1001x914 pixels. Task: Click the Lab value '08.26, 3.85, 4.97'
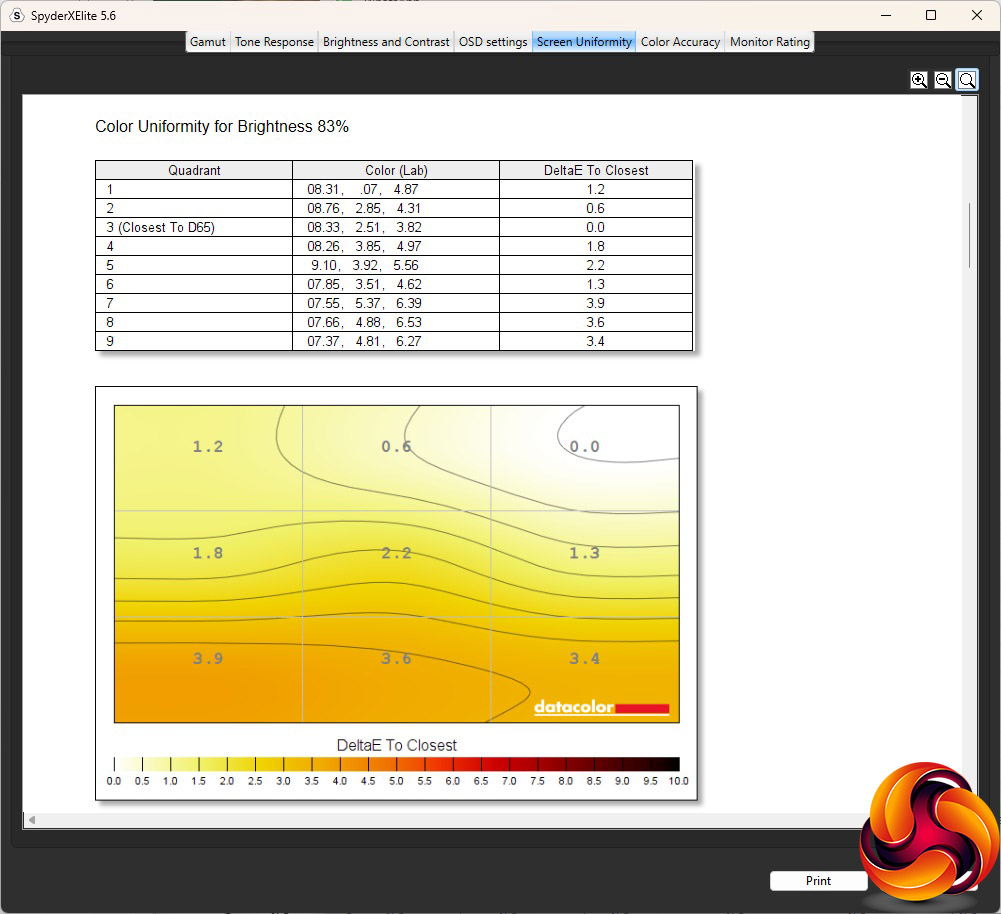pyautogui.click(x=364, y=246)
